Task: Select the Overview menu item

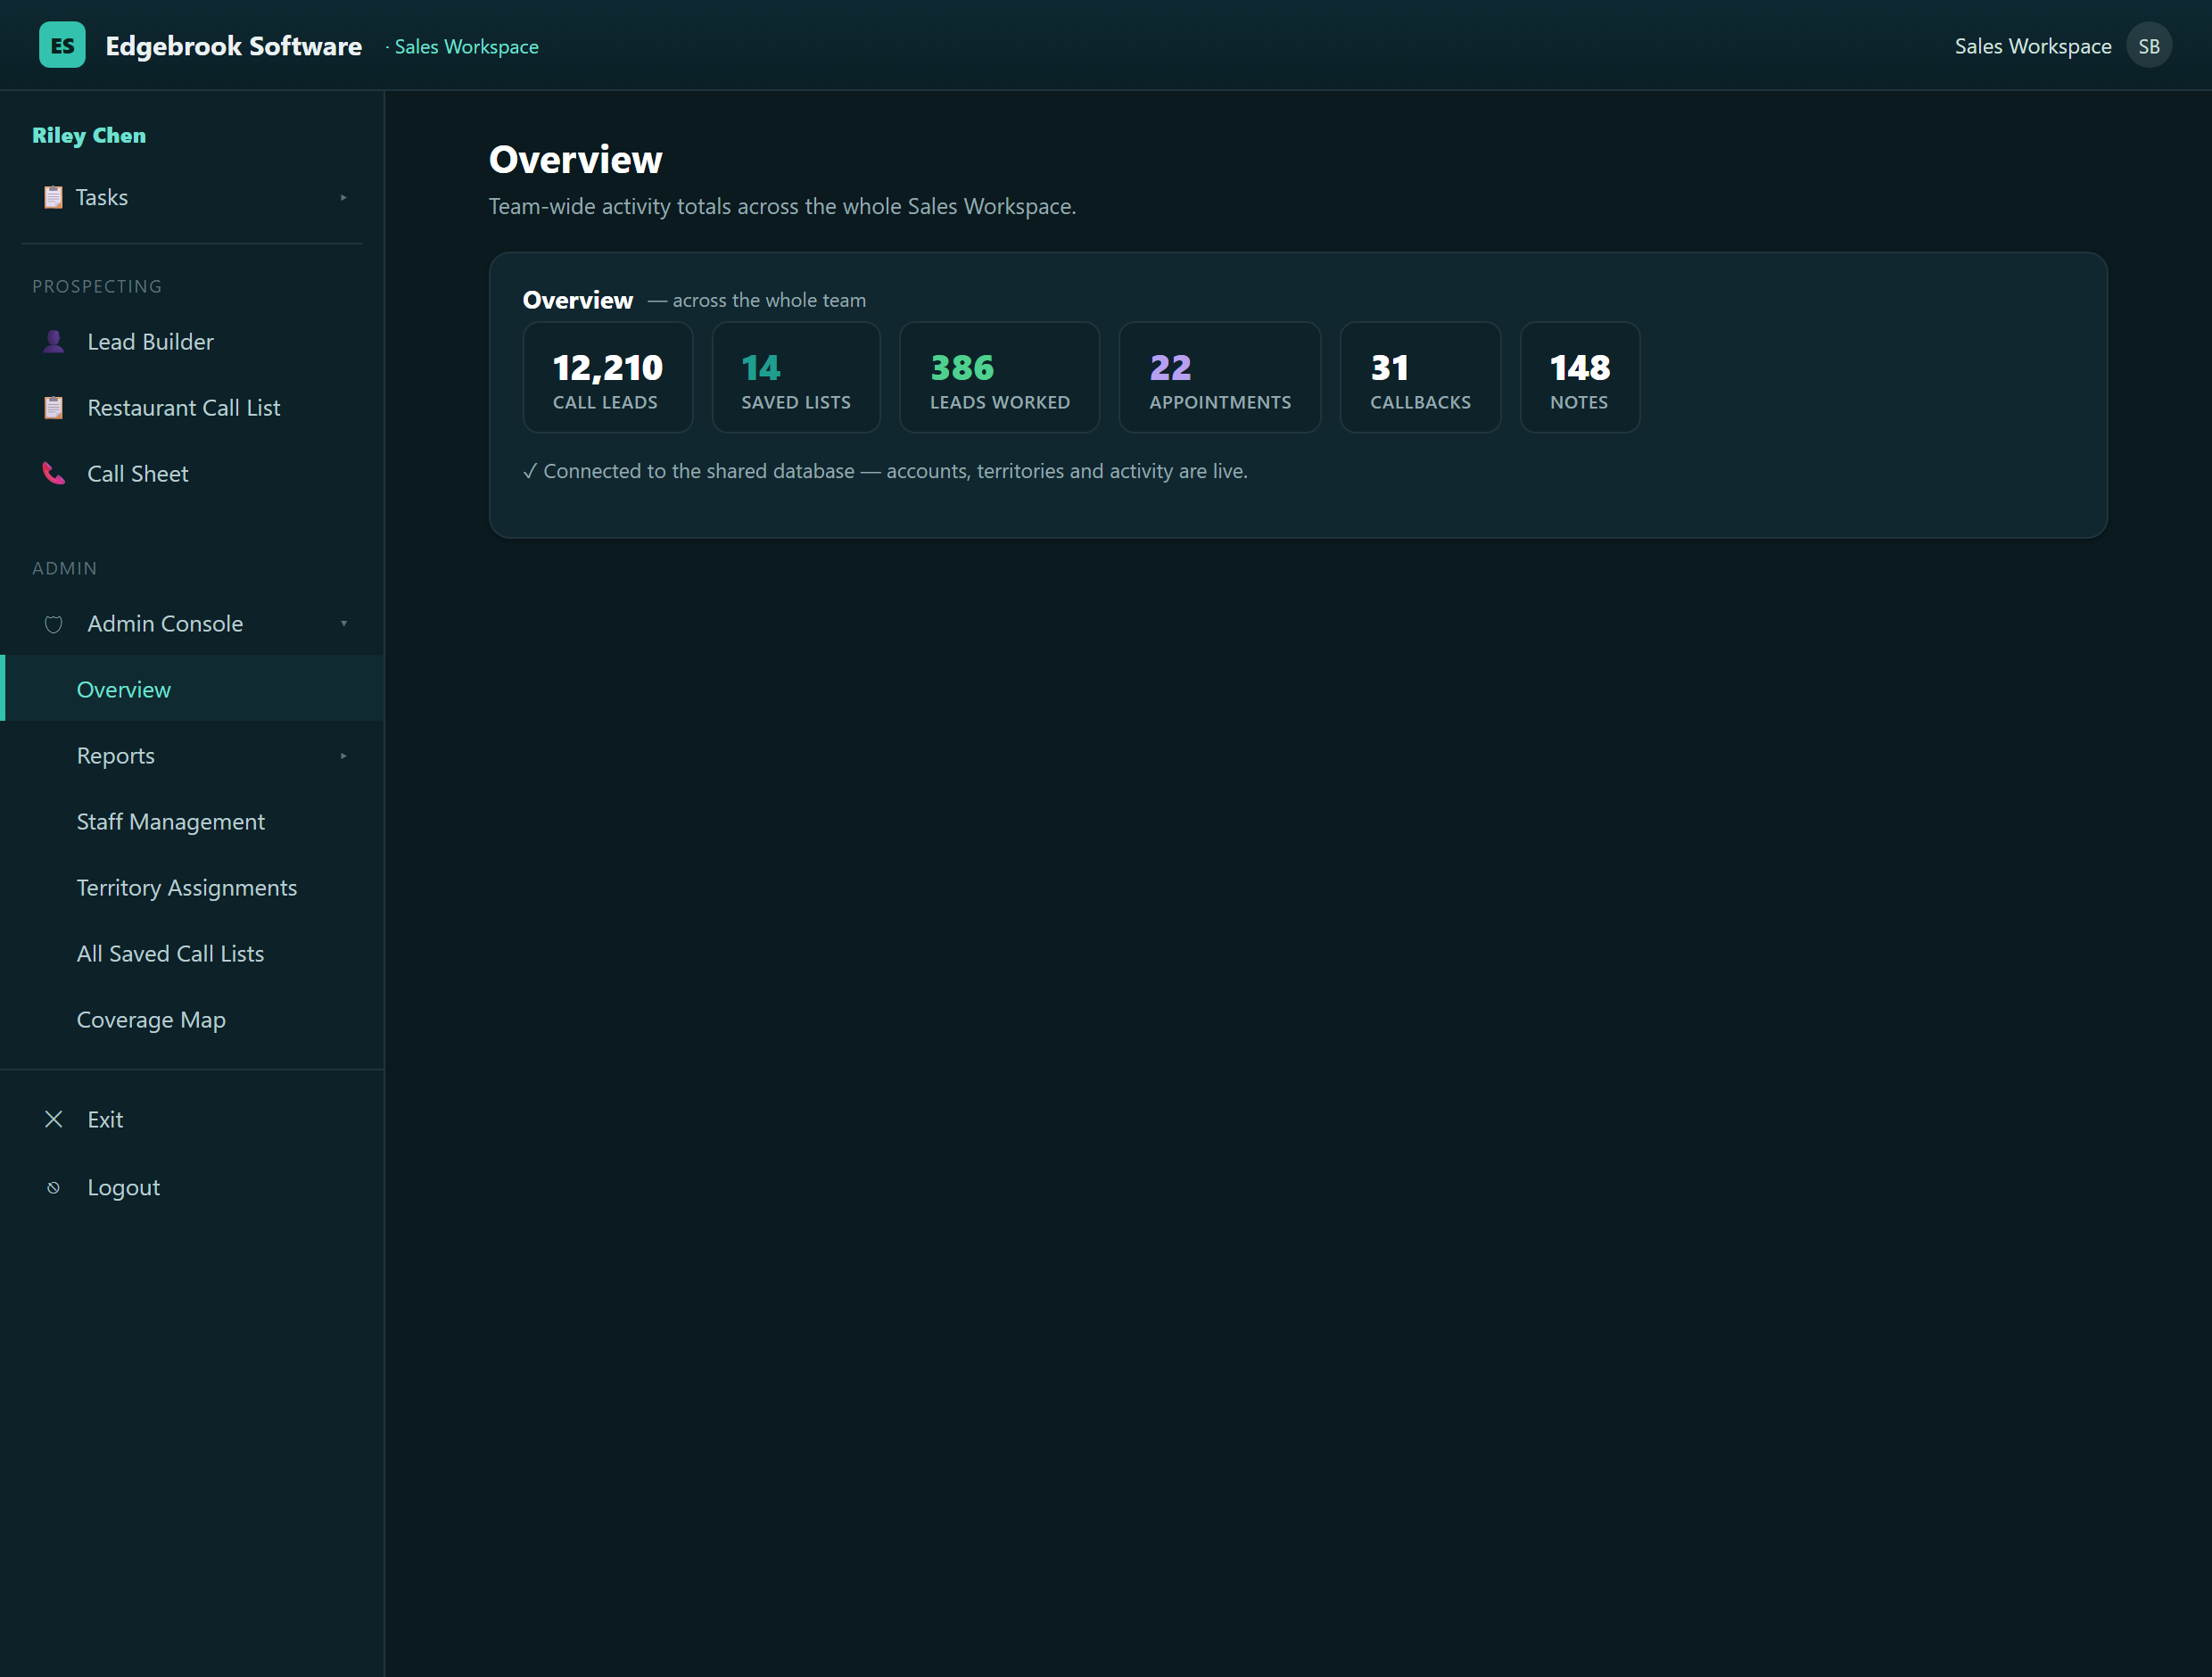Action: [x=192, y=689]
